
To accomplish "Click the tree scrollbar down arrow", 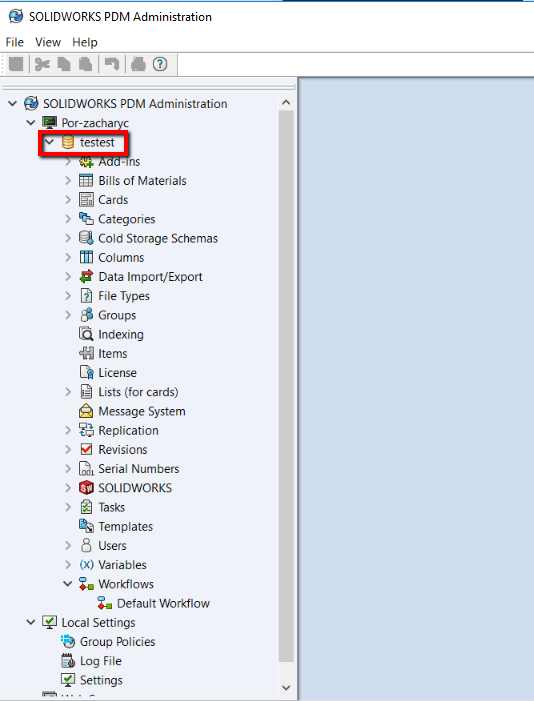I will 286,688.
